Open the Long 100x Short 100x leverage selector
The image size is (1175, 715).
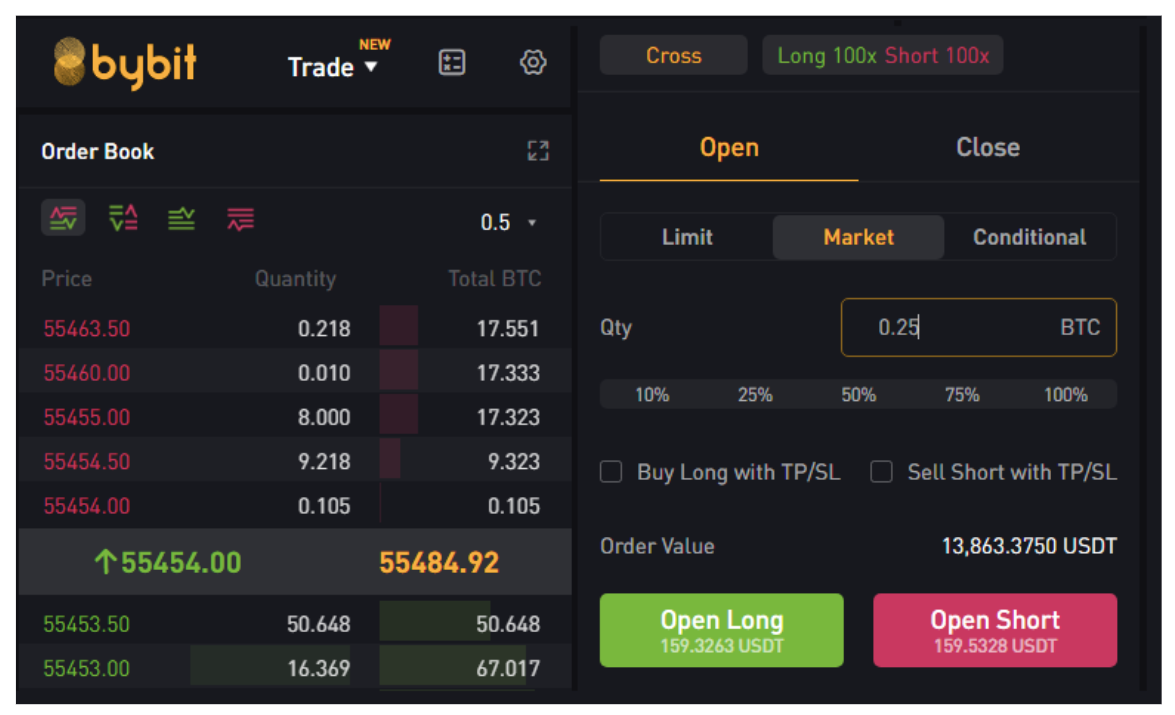click(x=882, y=56)
